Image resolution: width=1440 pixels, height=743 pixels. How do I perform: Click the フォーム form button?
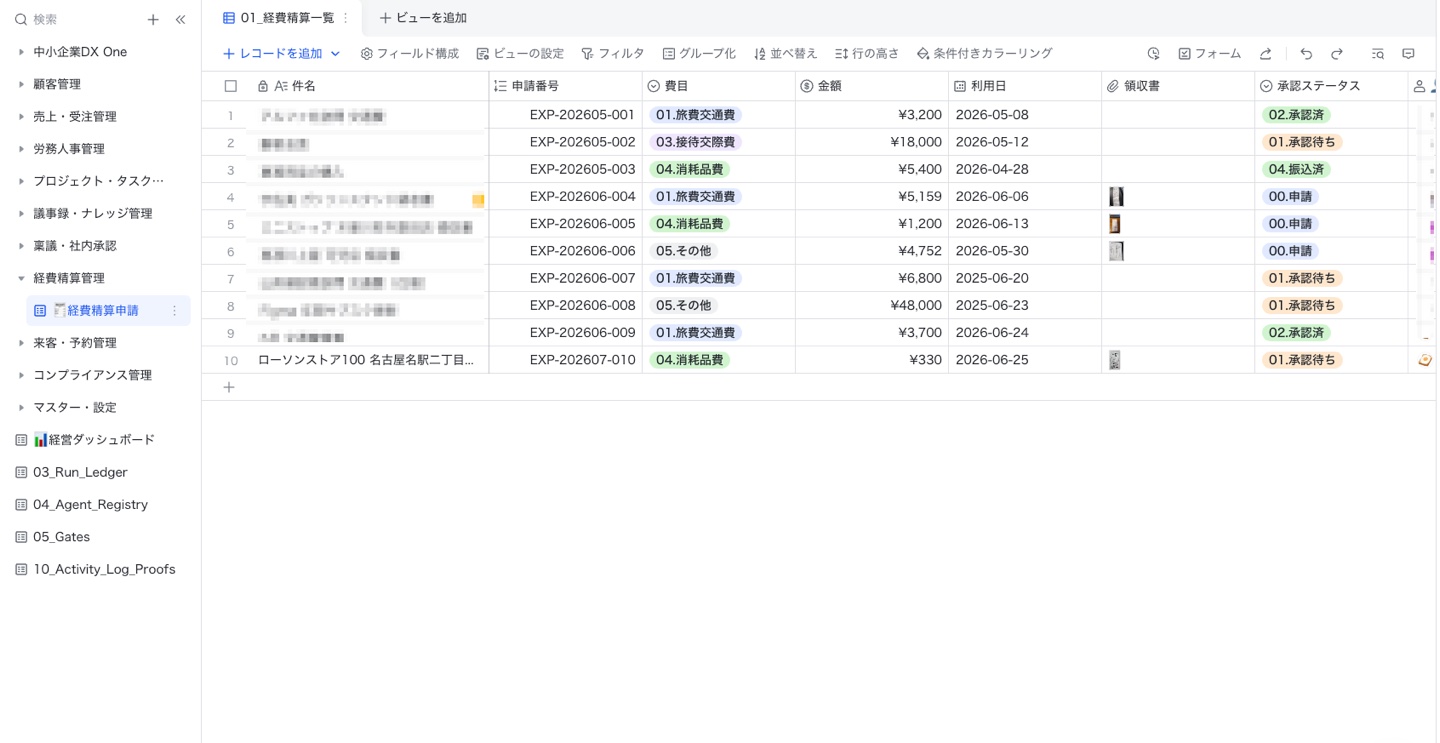click(x=1209, y=54)
